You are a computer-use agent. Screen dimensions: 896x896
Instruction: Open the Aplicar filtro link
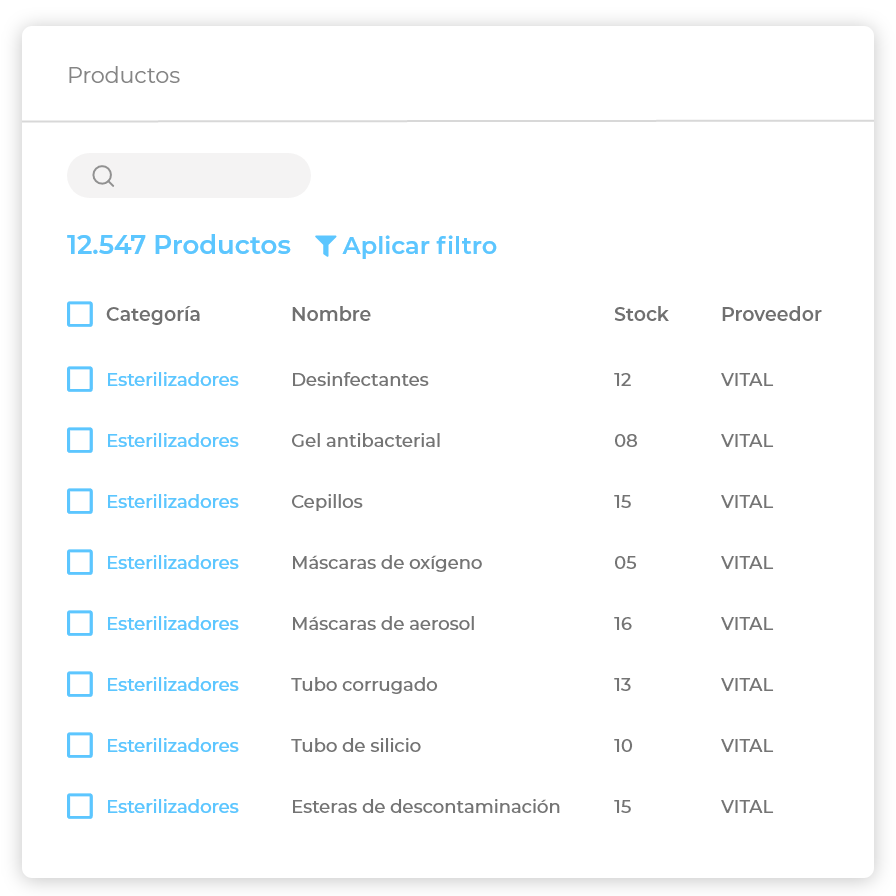(x=419, y=246)
